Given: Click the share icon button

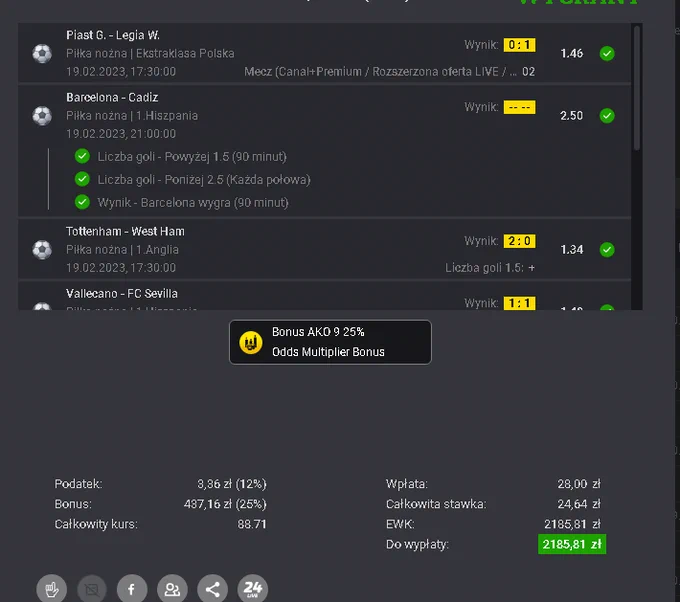Looking at the screenshot, I should (212, 589).
